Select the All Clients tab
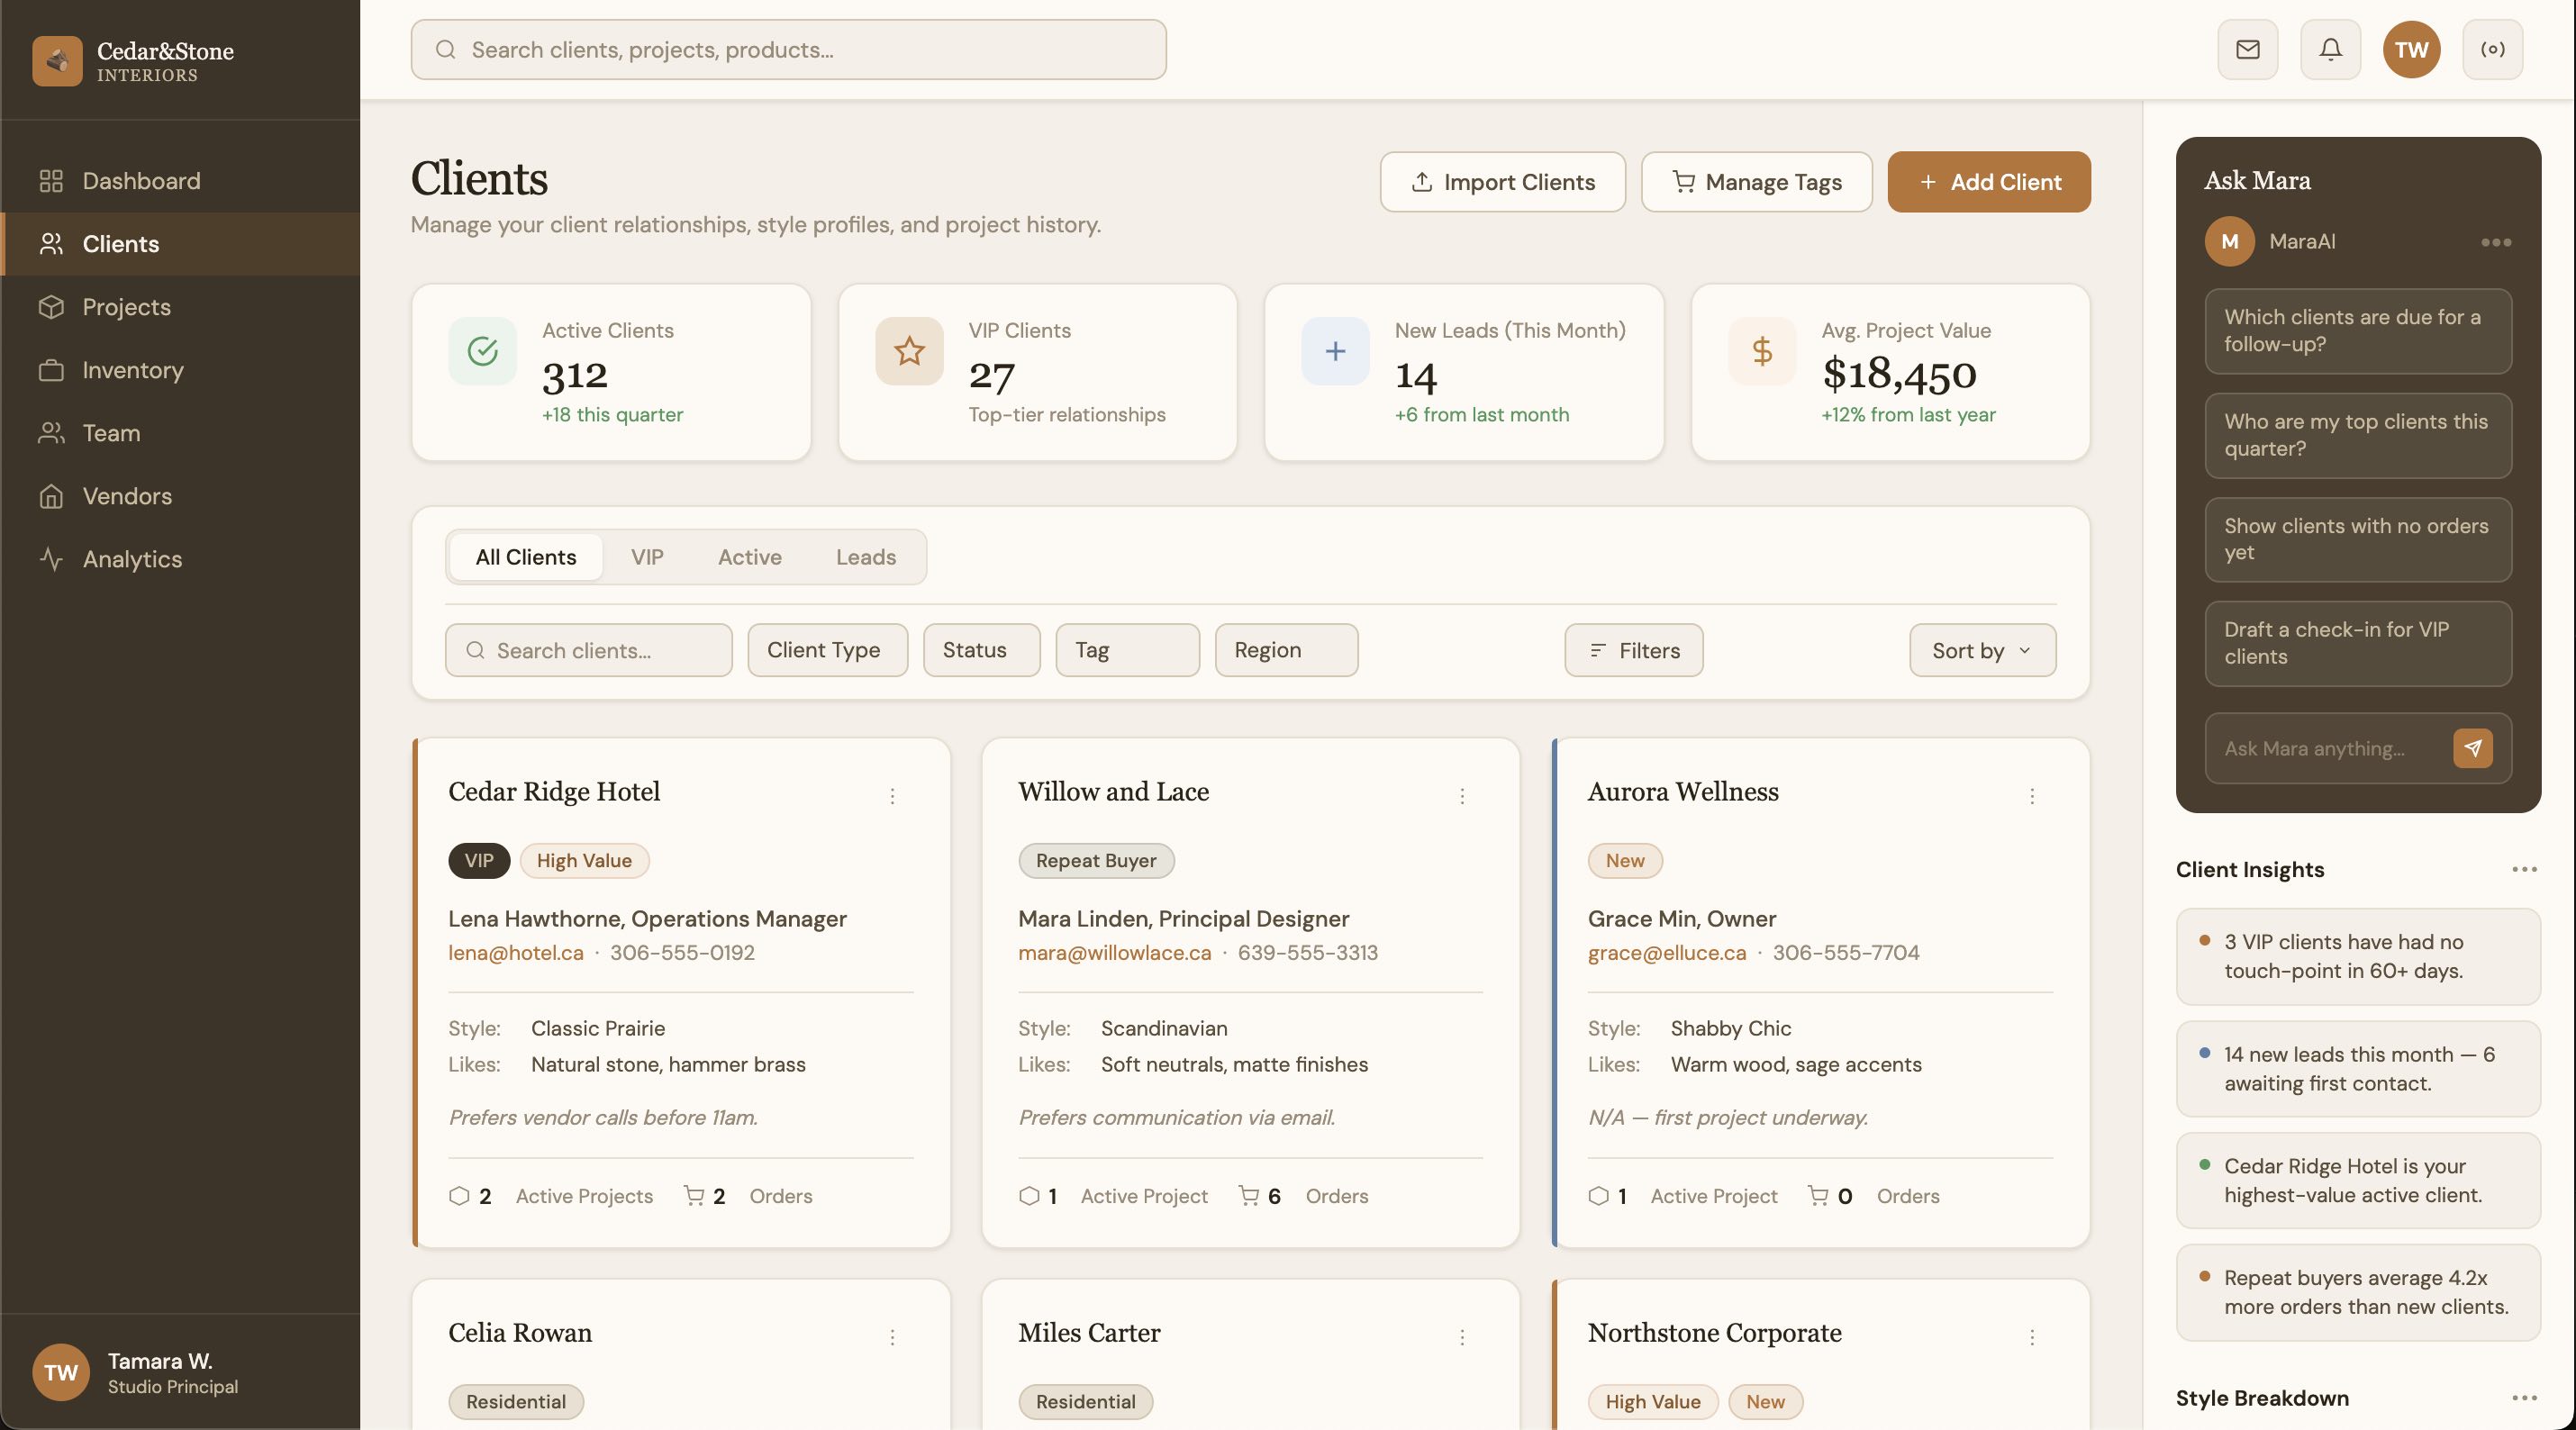The width and height of the screenshot is (2576, 1430). (525, 557)
